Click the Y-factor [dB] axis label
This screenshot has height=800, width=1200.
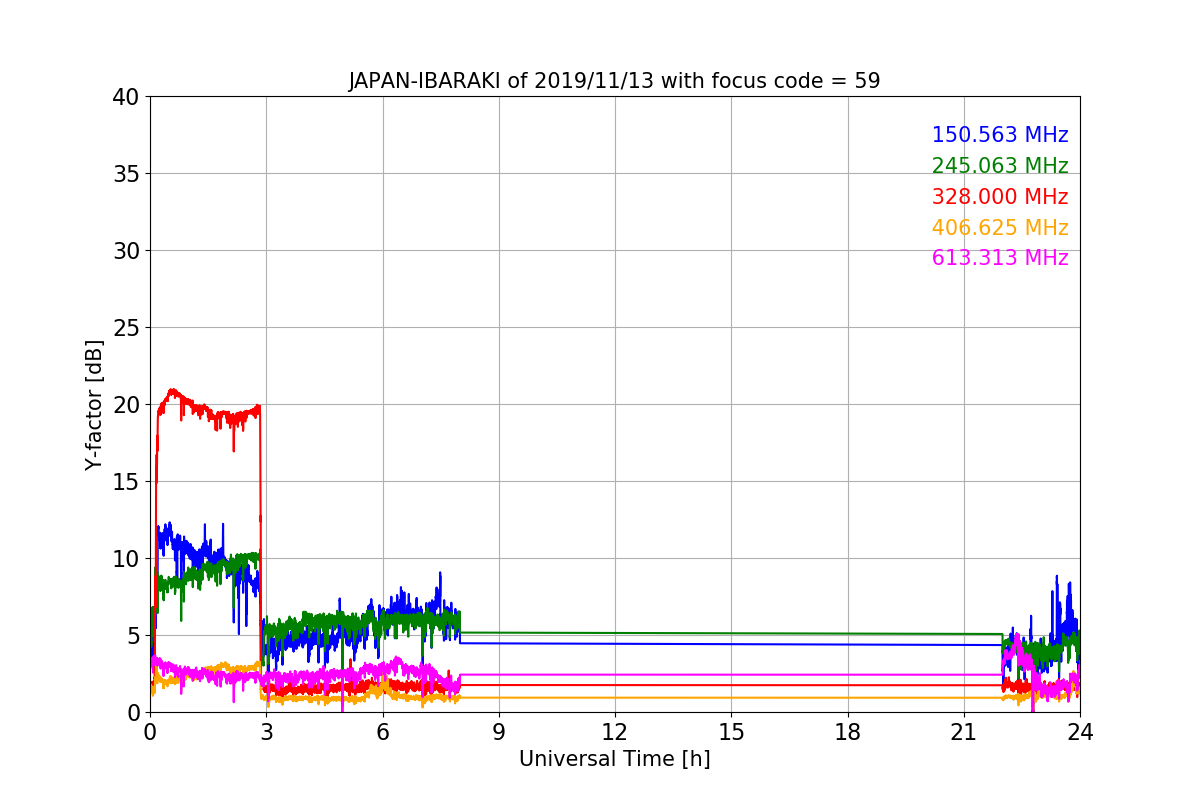(x=94, y=405)
